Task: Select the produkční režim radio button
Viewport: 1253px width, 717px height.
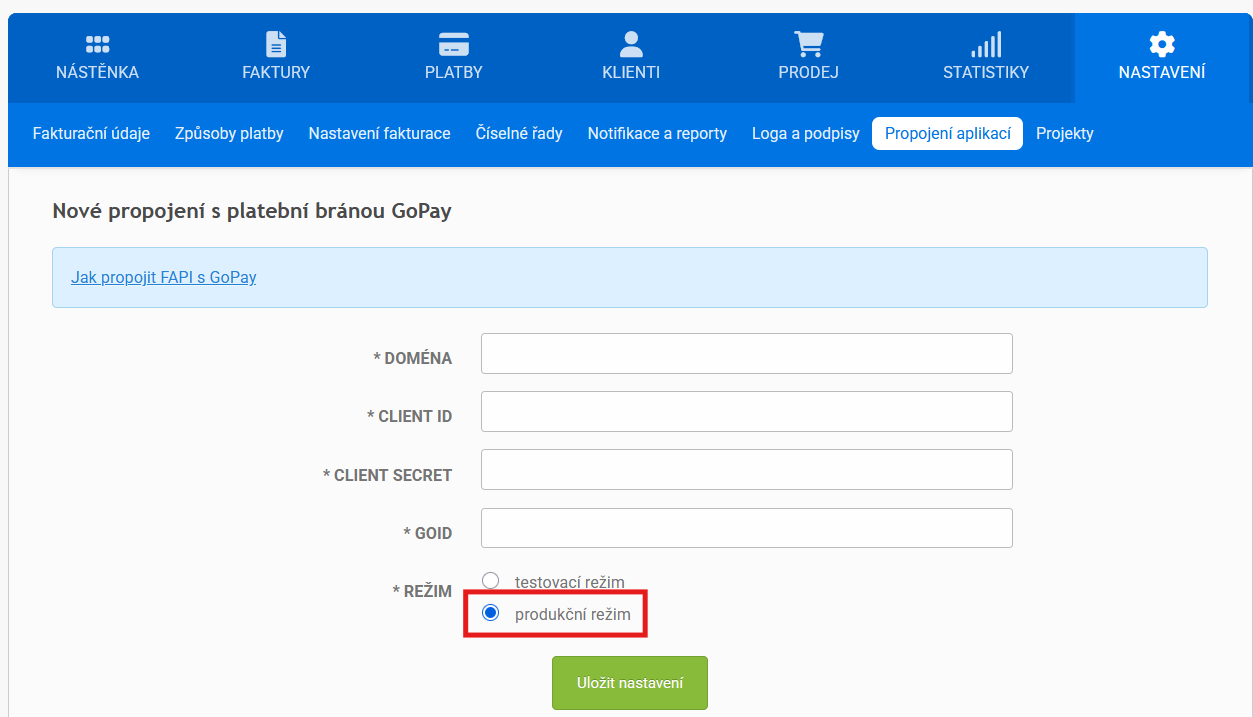Action: pyautogui.click(x=490, y=613)
